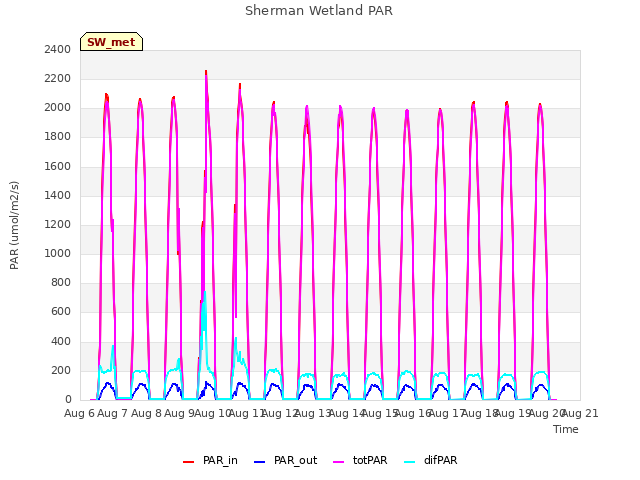Viewport: 640px width, 480px height.
Task: Click the Aug 10 peak above 2200
Action: 206,73
